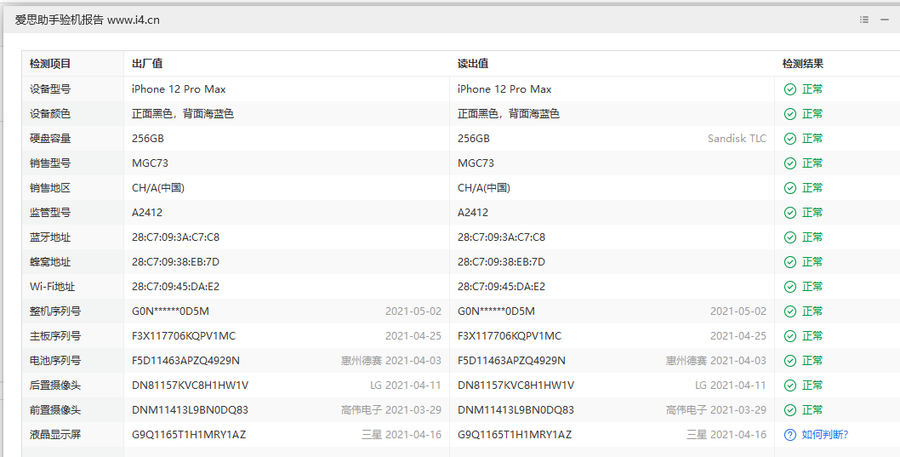Click the Sandisk TLC storage note
The image size is (900, 457).
[736, 138]
